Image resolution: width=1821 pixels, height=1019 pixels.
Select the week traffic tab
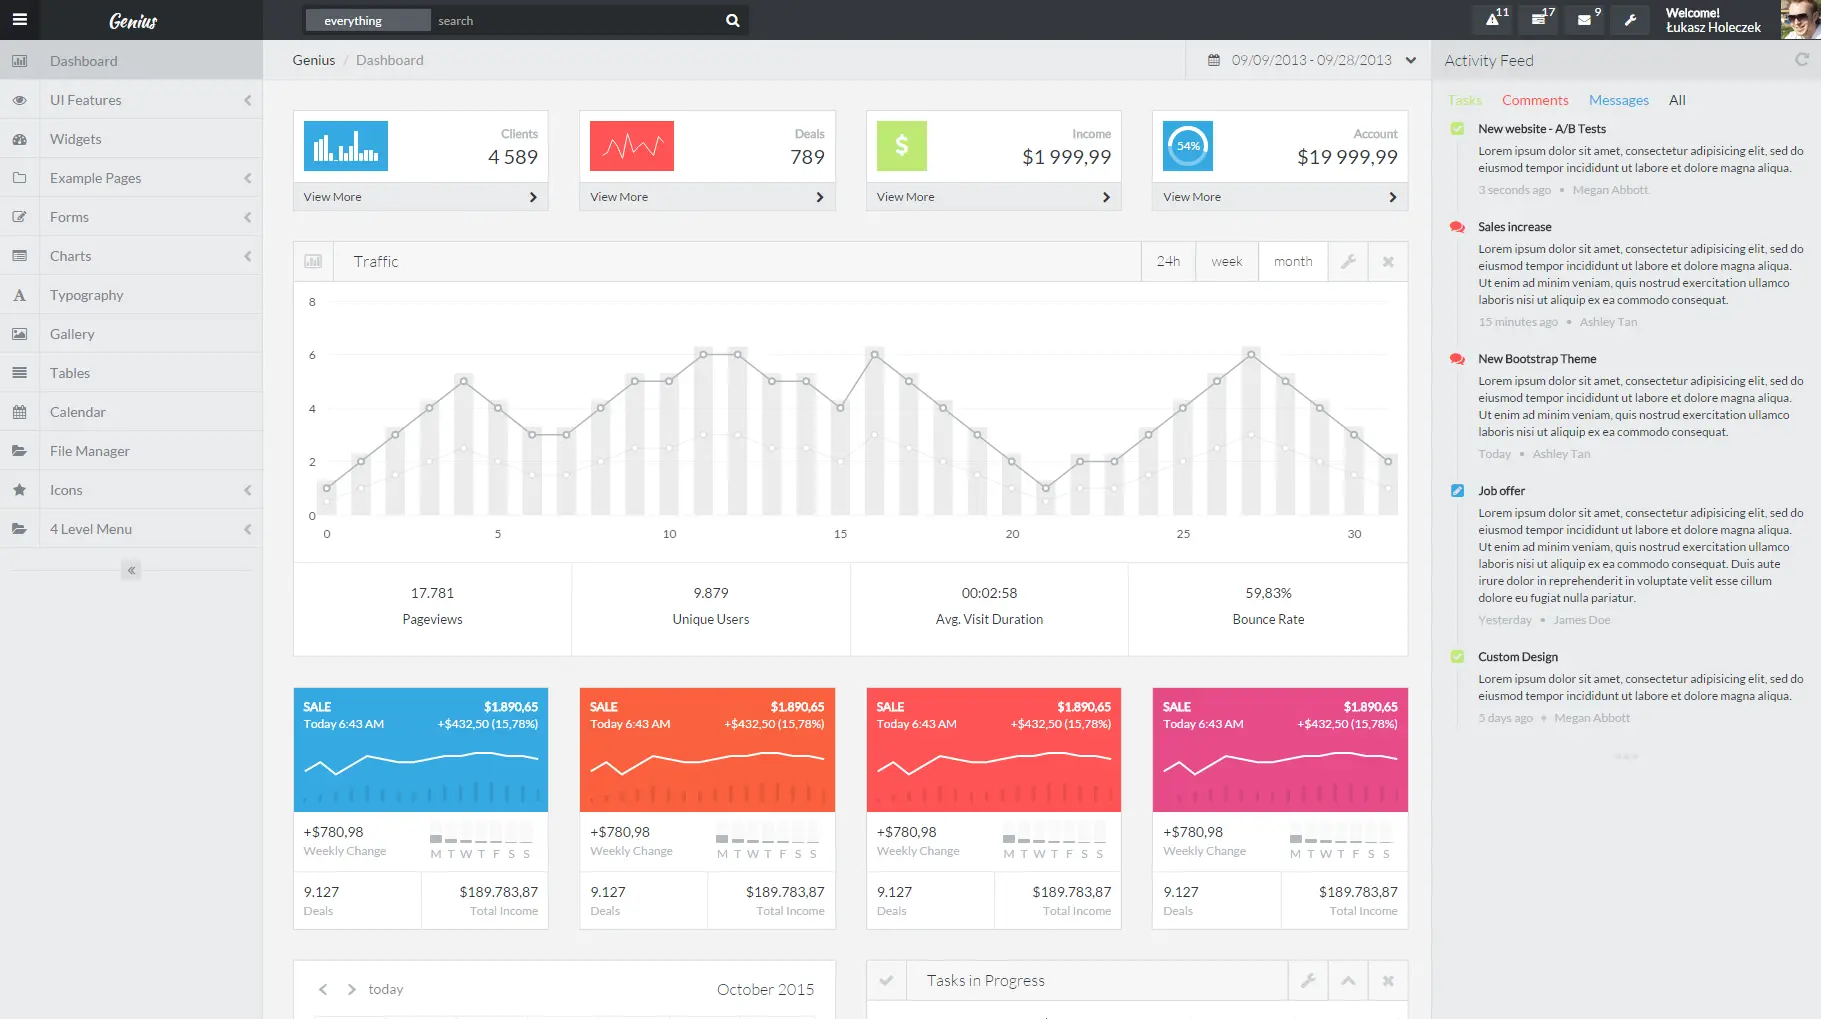click(x=1226, y=262)
